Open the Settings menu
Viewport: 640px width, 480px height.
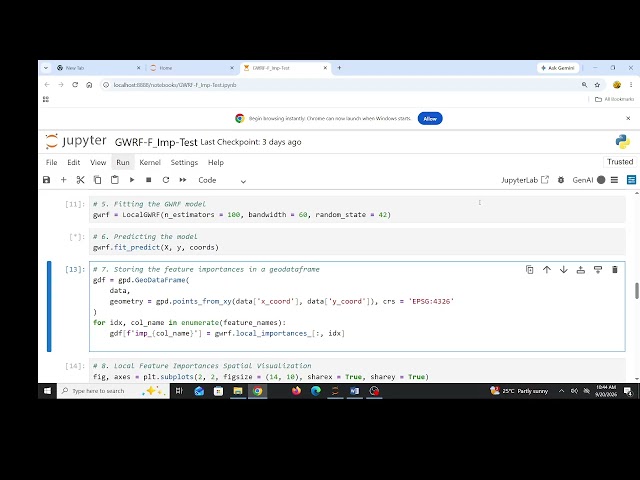coord(184,162)
